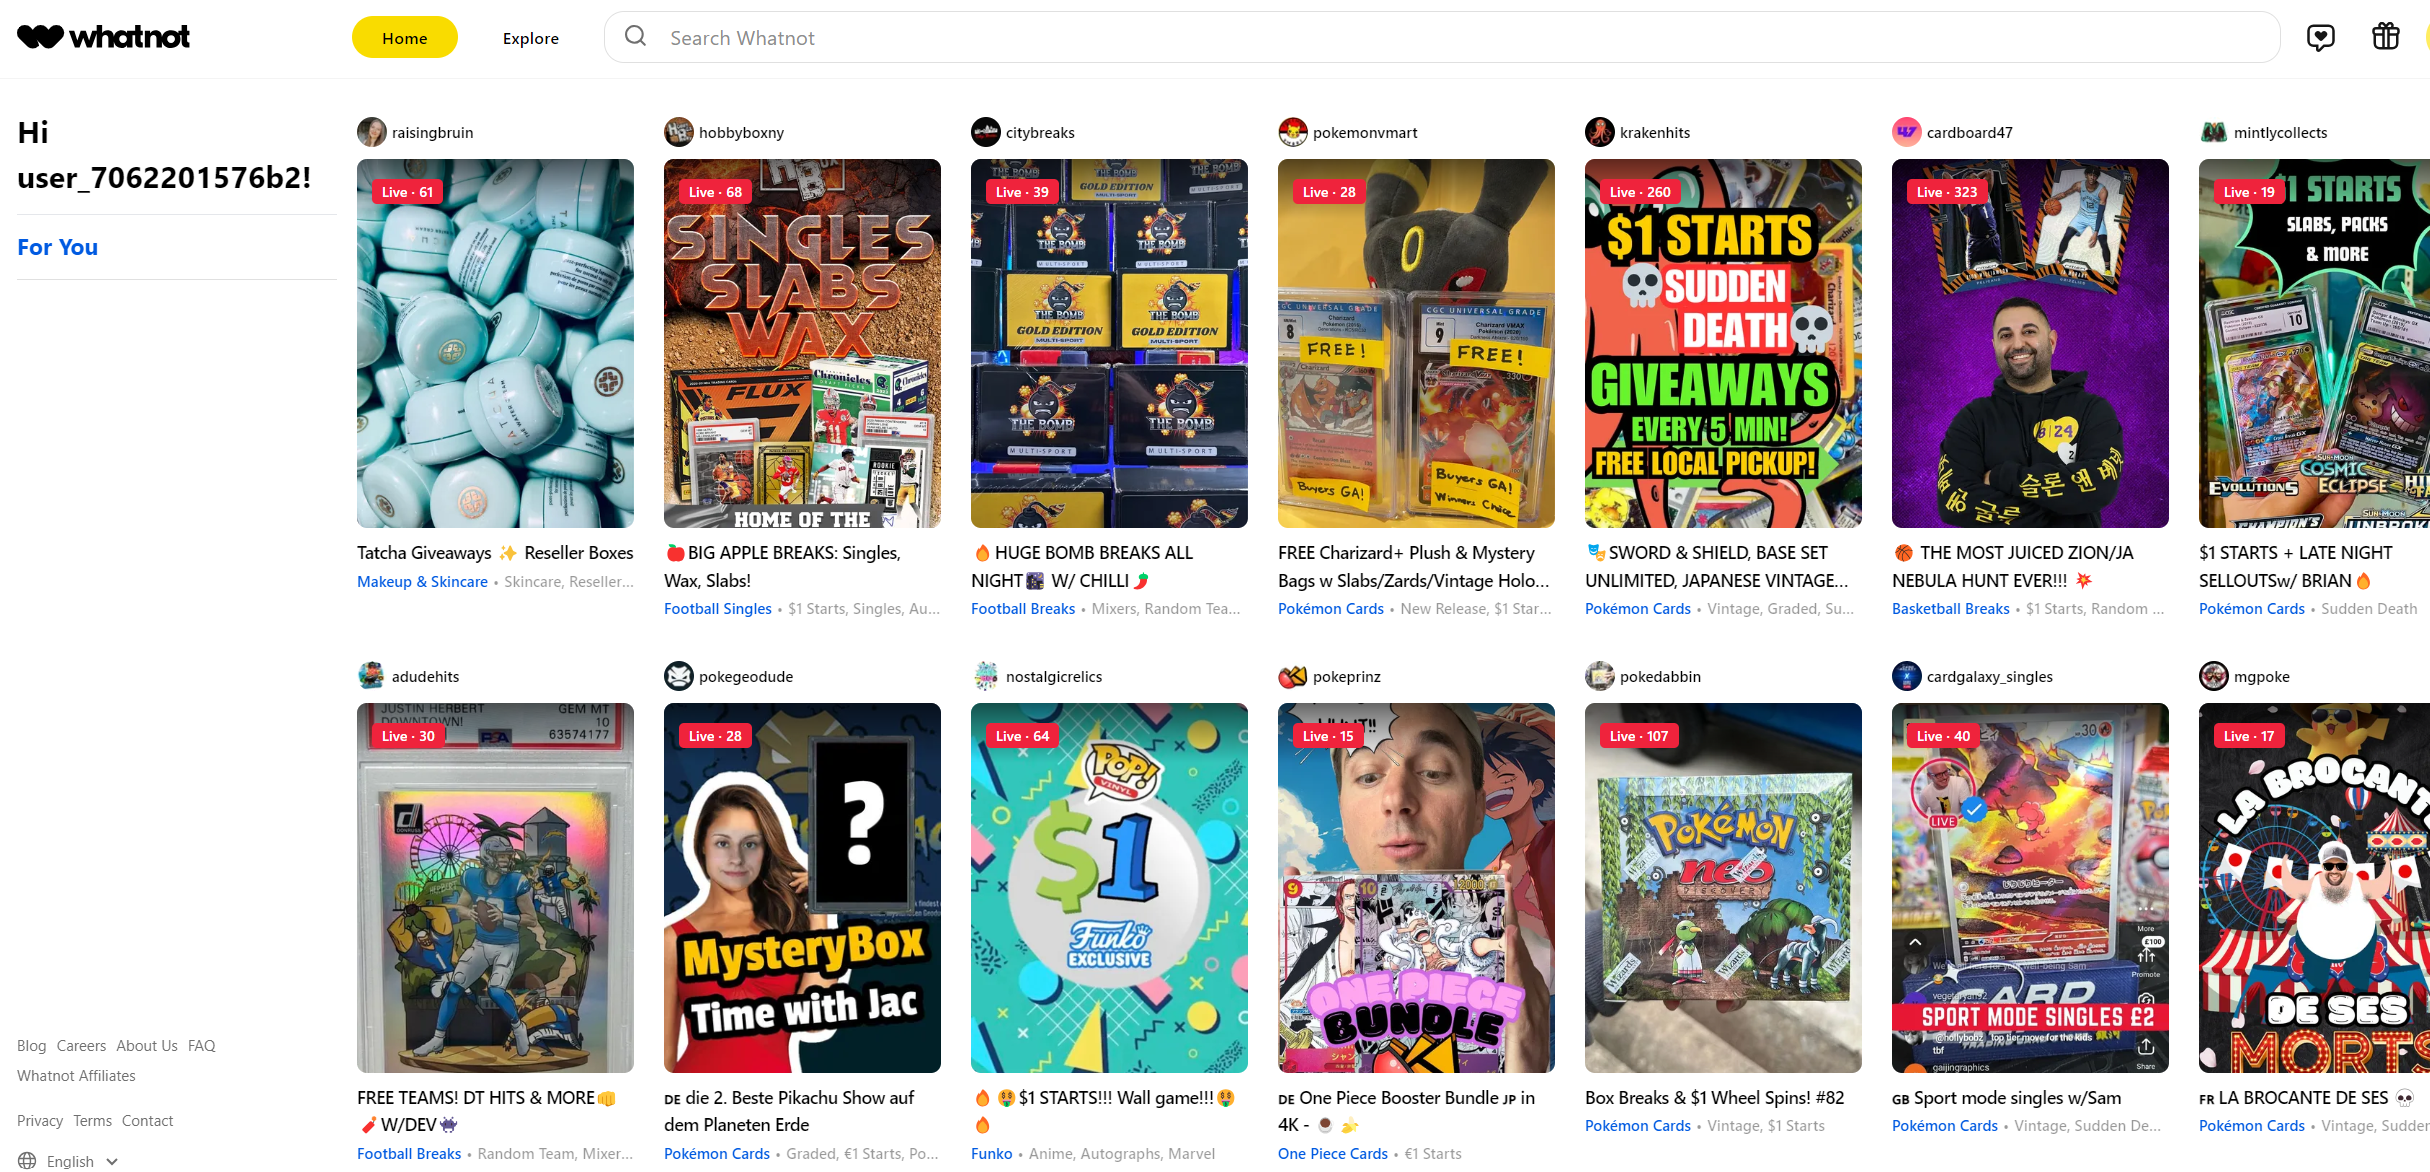Open the Makeup & Skincare category link
The height and width of the screenshot is (1172, 2430).
(x=422, y=582)
